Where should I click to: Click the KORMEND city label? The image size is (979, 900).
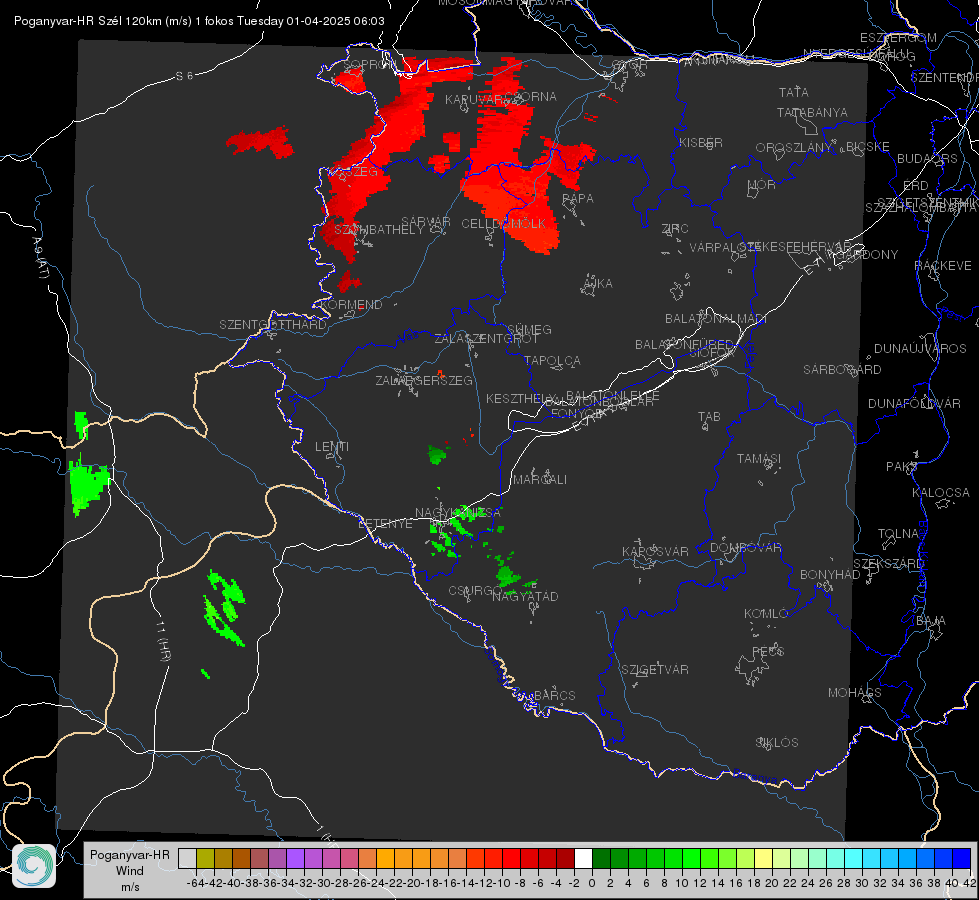pos(352,305)
